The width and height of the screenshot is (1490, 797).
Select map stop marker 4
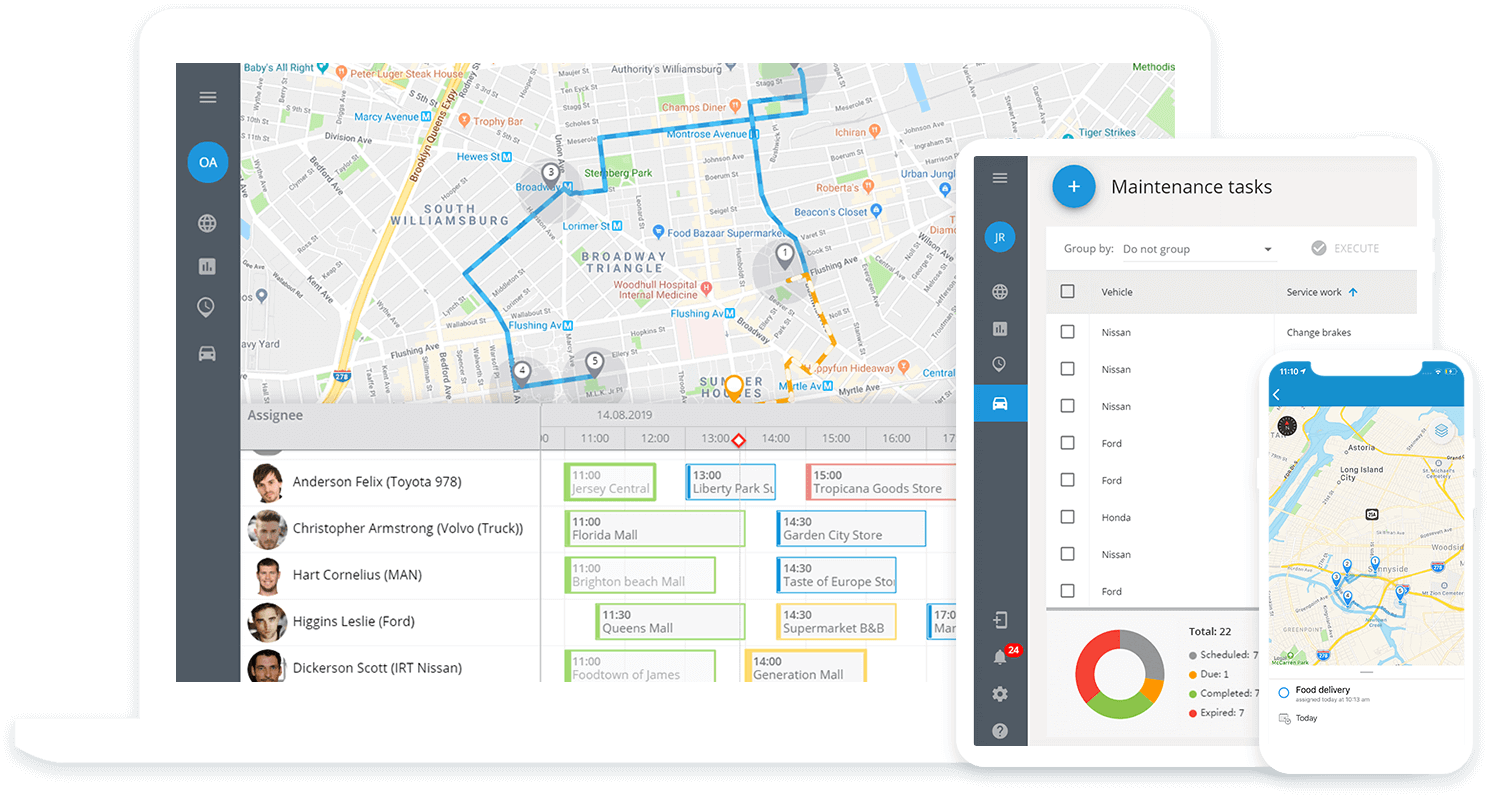click(x=521, y=374)
